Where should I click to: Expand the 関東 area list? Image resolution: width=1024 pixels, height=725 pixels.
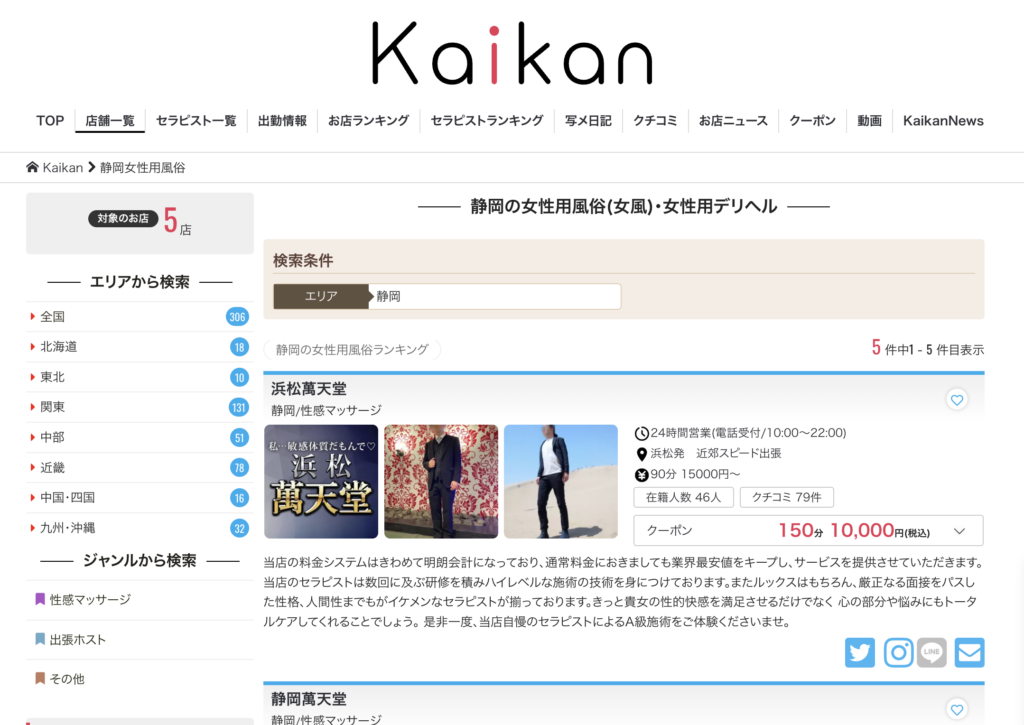(54, 407)
